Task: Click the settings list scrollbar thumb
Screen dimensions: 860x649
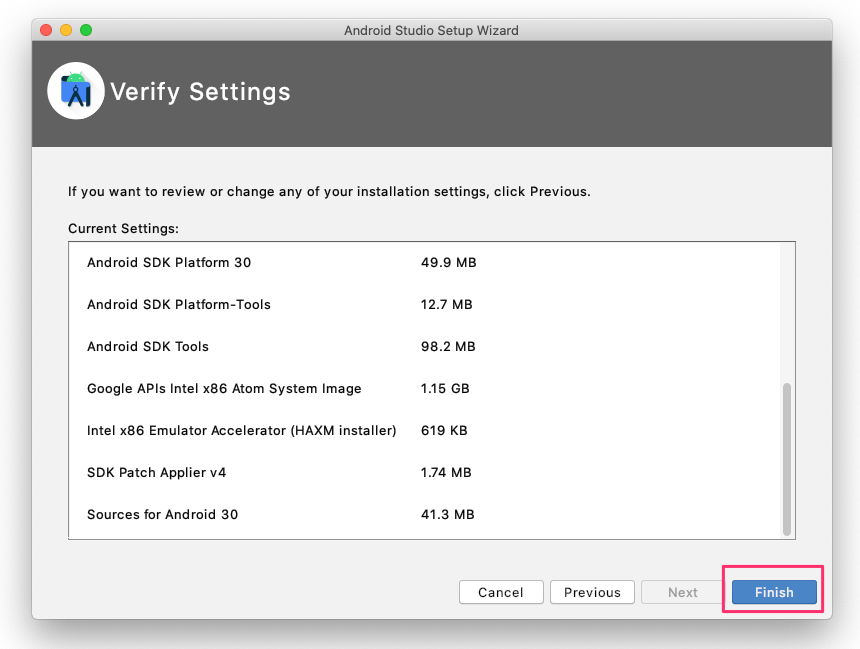Action: (x=787, y=459)
